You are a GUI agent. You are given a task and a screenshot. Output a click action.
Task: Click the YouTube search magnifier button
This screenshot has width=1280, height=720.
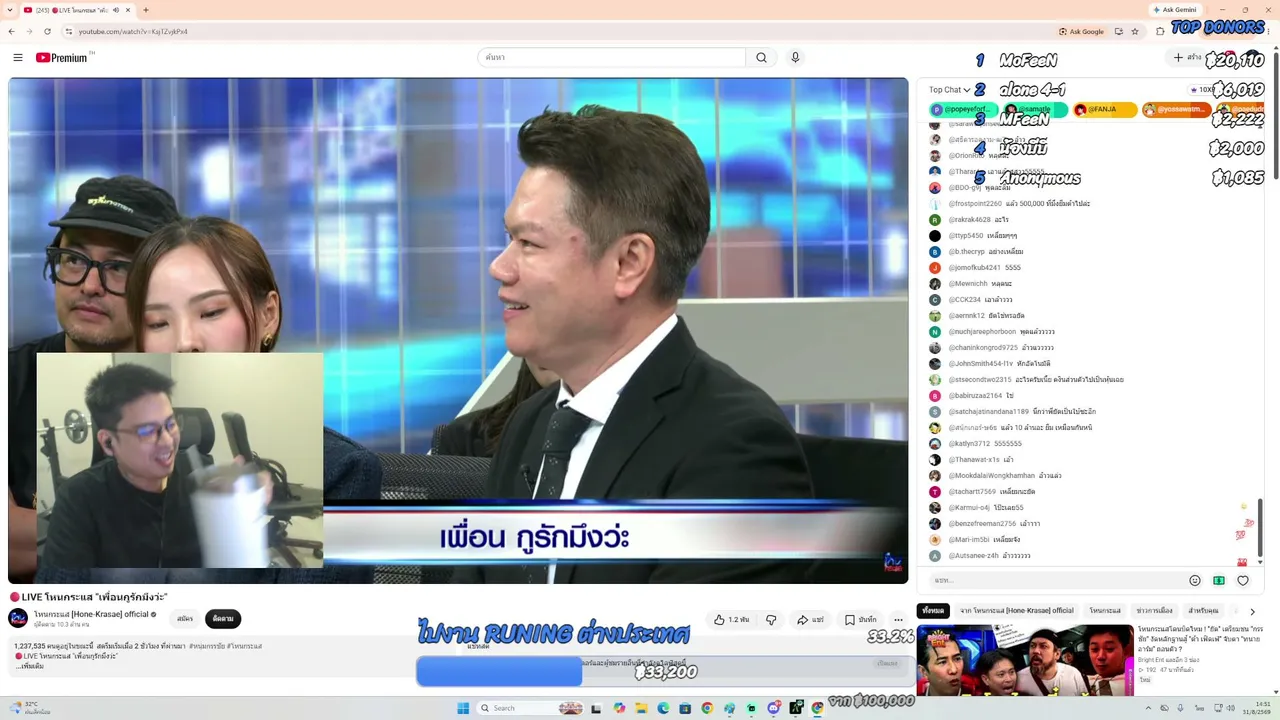pos(761,57)
